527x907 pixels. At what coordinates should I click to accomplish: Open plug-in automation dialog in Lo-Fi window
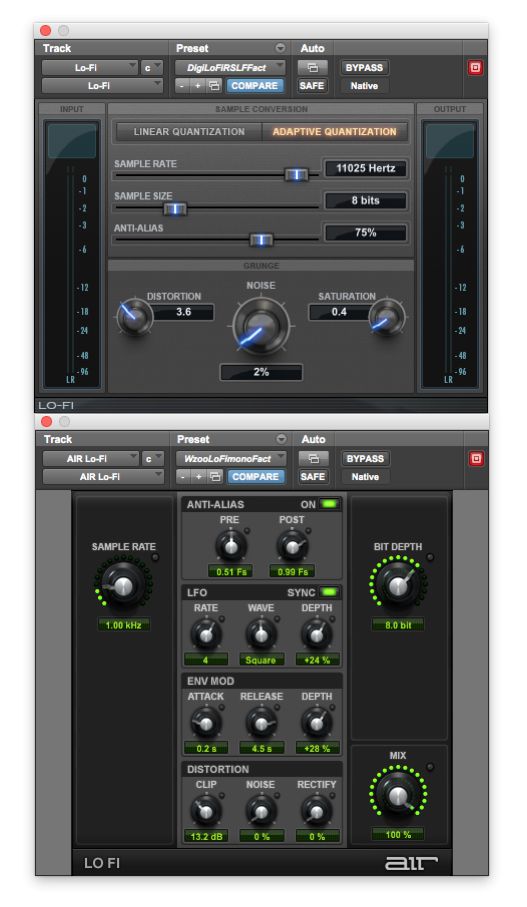coord(312,68)
